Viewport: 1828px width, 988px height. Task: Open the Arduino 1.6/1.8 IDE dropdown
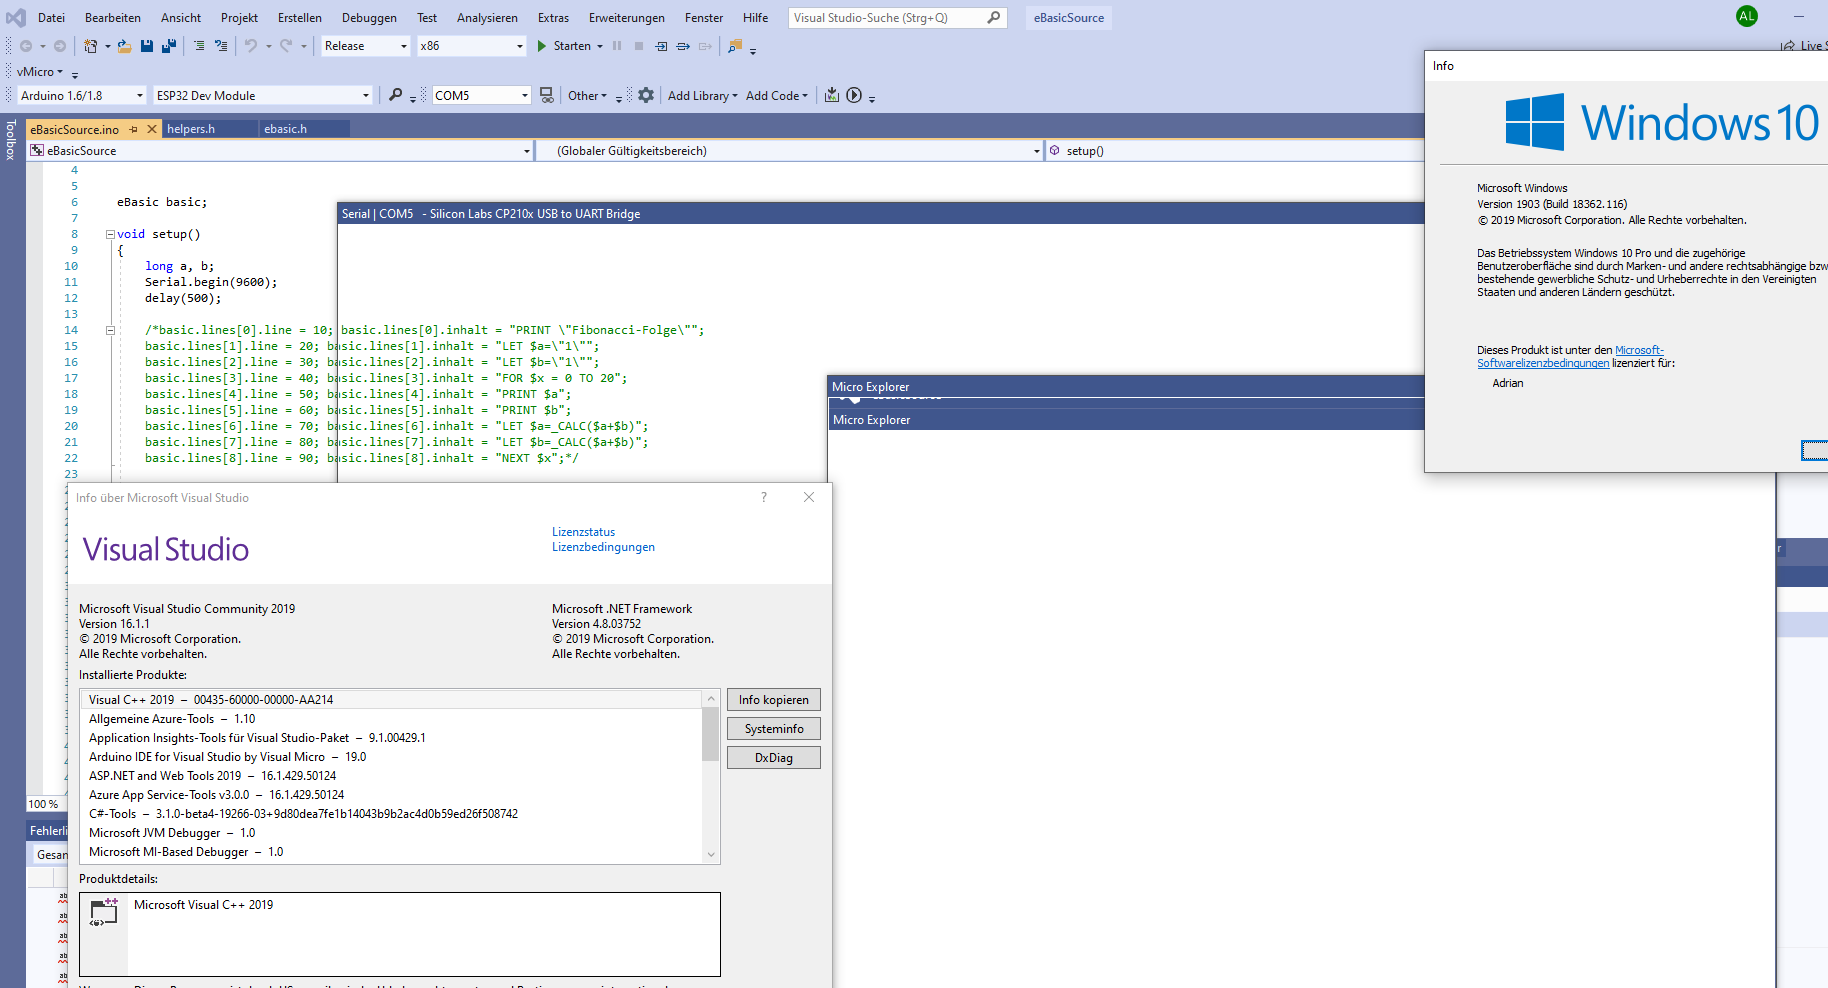82,95
